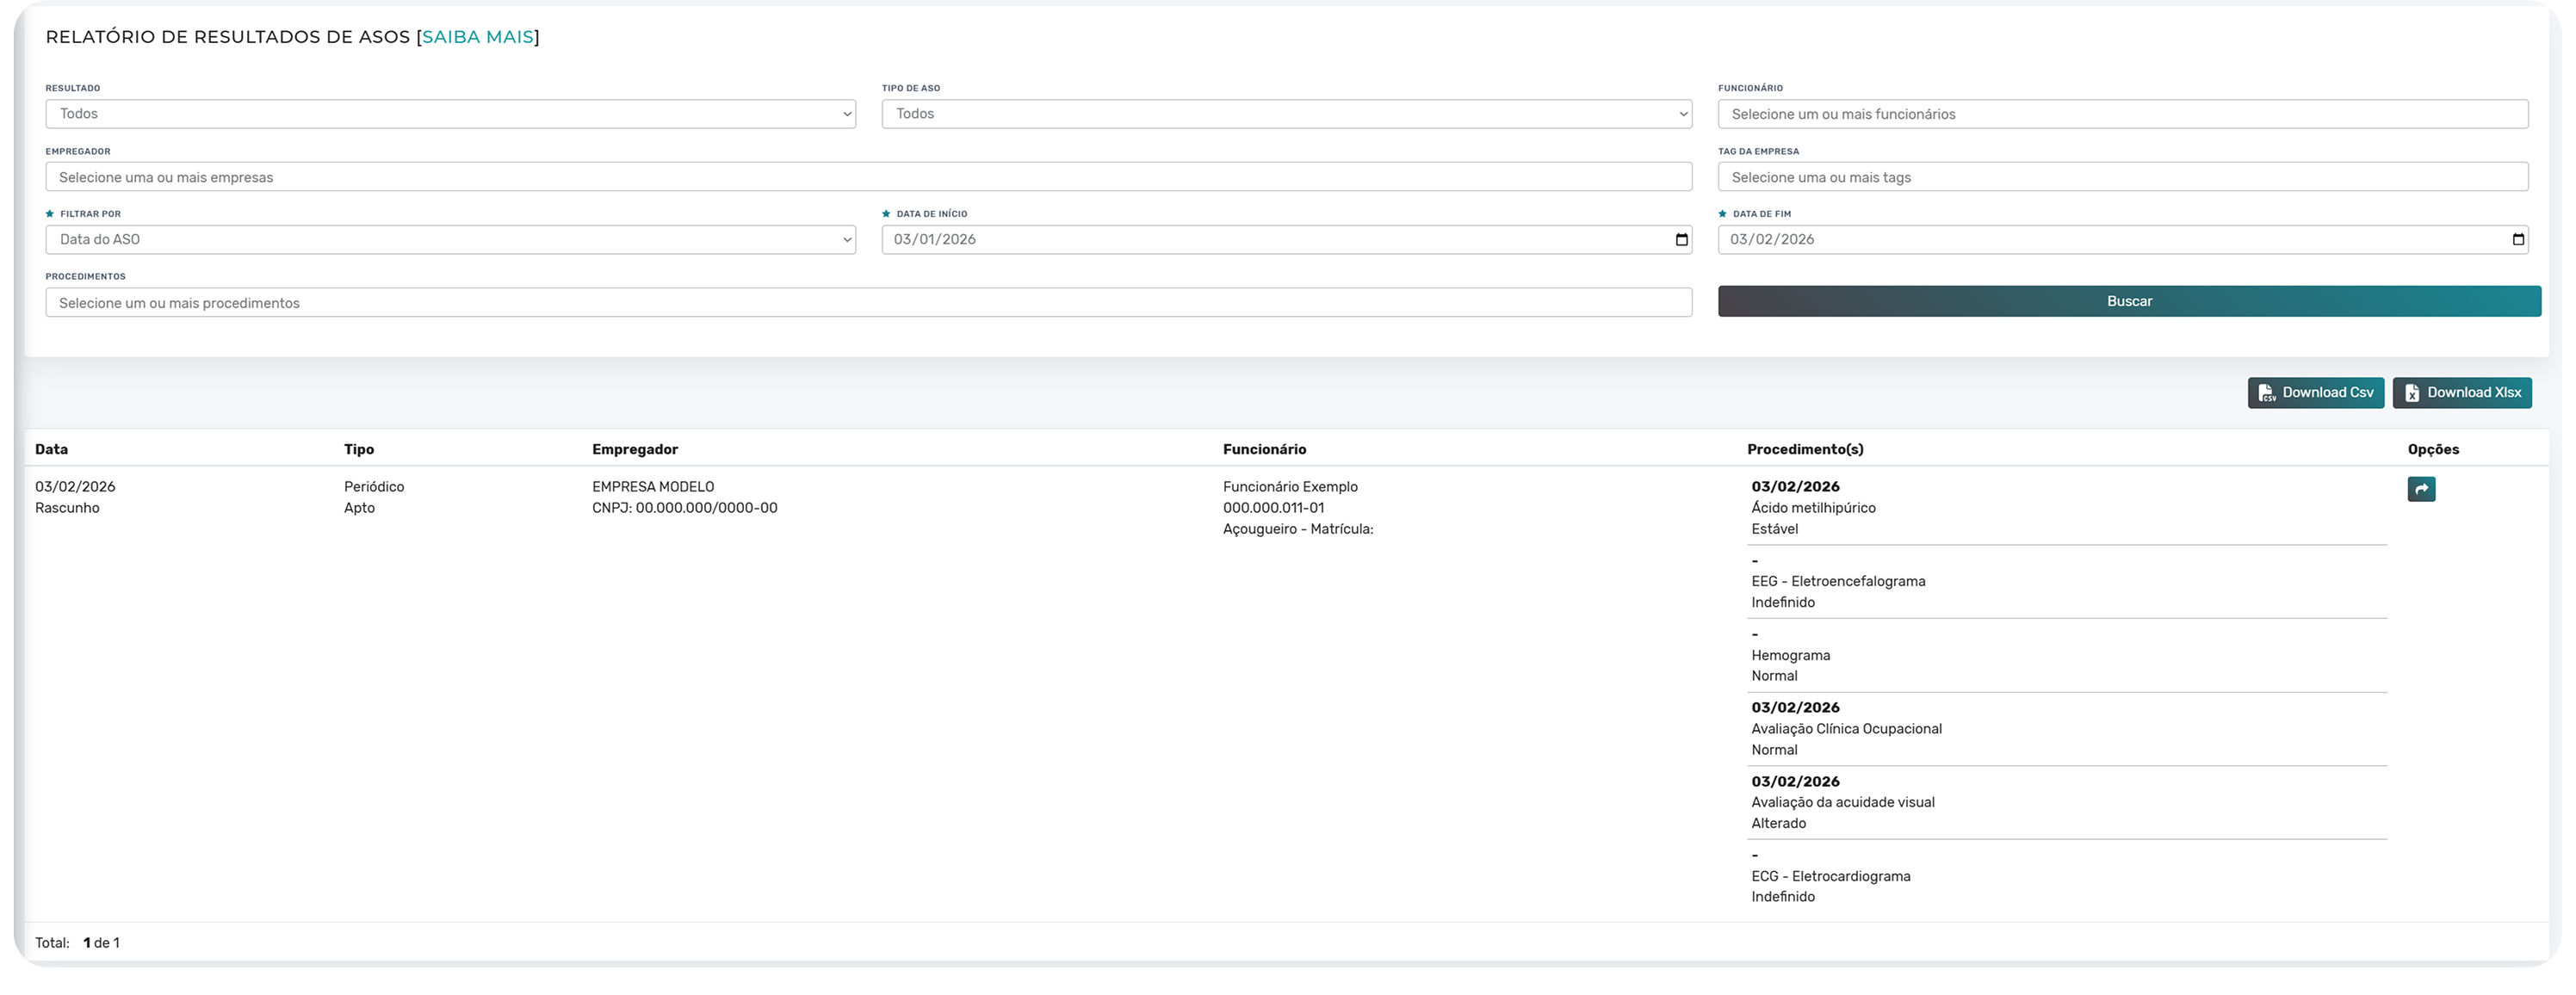Click the Empregador companies field

[x=868, y=177]
